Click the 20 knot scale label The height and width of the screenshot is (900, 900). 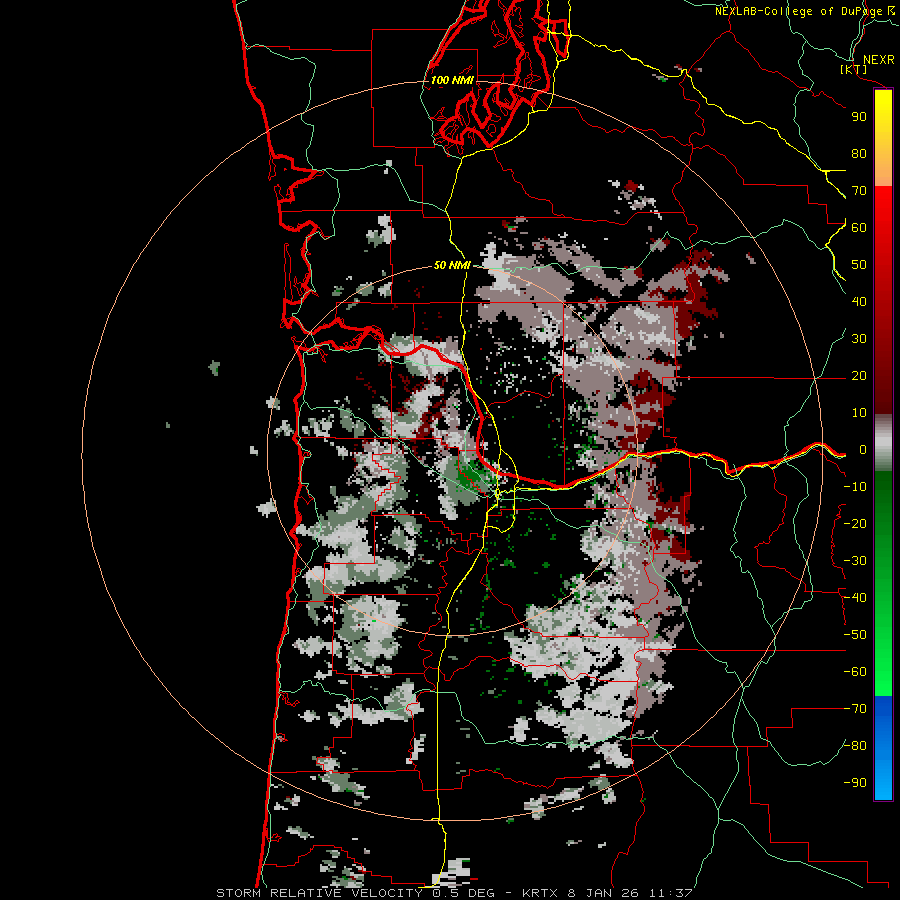[x=859, y=375]
